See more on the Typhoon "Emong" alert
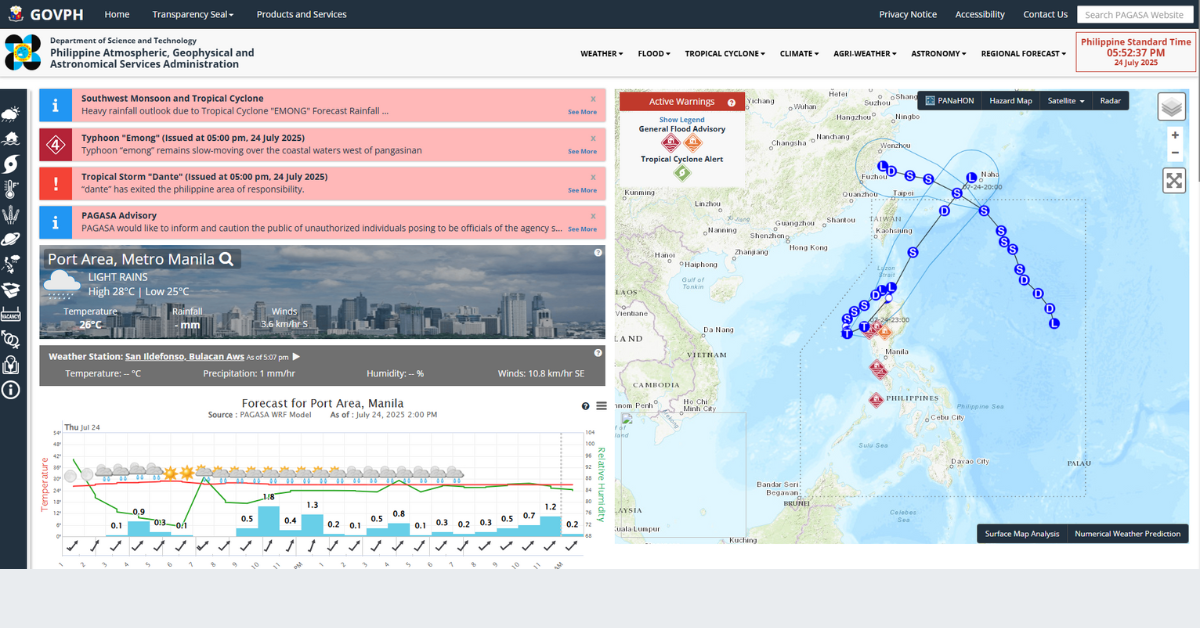 click(582, 151)
